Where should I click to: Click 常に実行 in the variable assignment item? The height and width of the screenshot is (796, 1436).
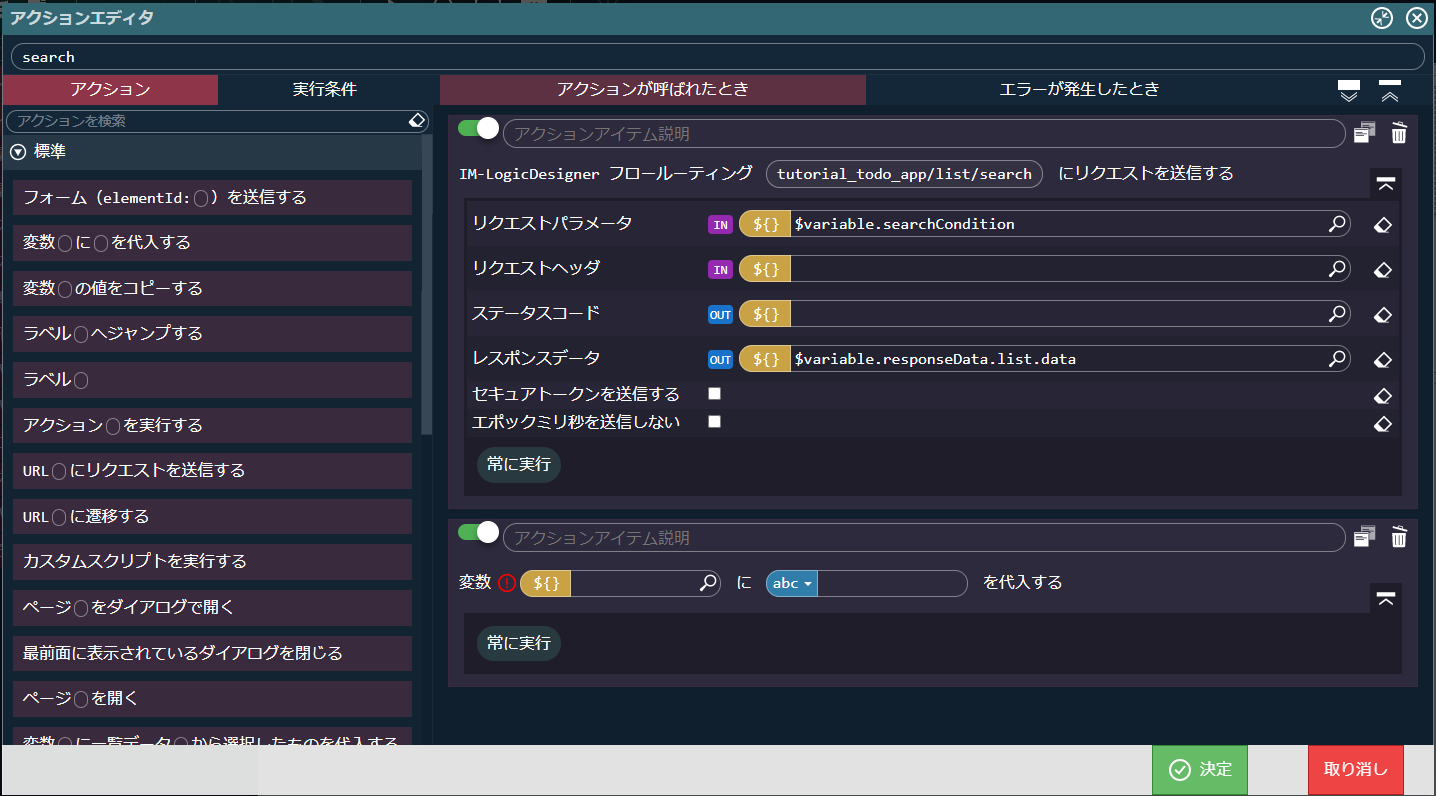point(519,643)
